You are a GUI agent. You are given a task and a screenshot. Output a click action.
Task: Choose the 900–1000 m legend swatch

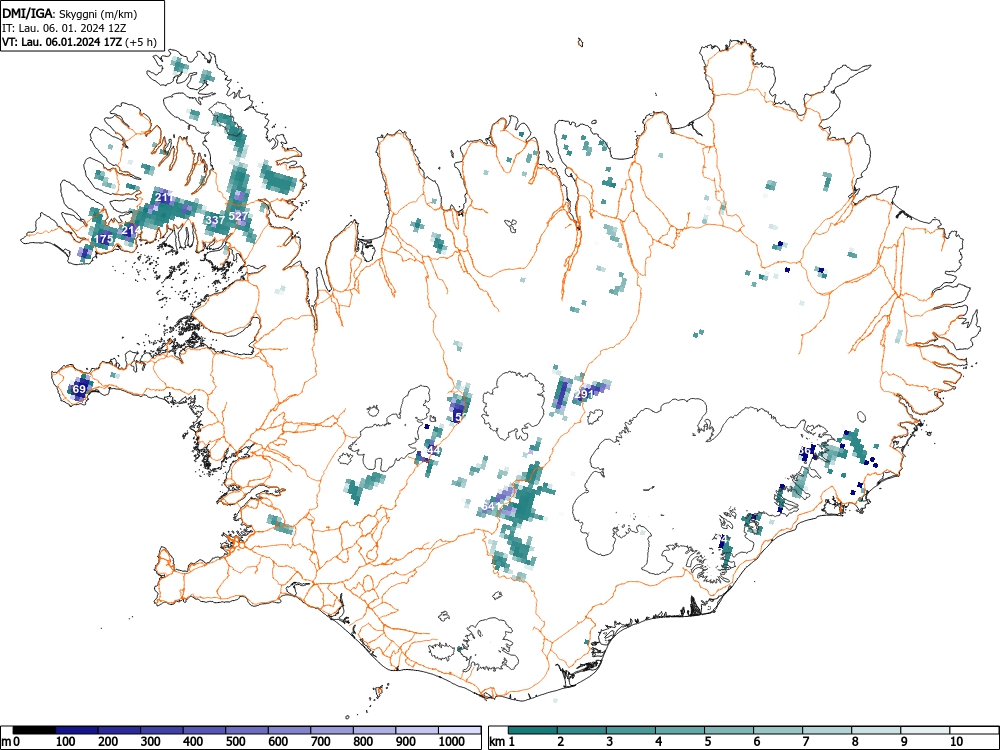(x=416, y=730)
